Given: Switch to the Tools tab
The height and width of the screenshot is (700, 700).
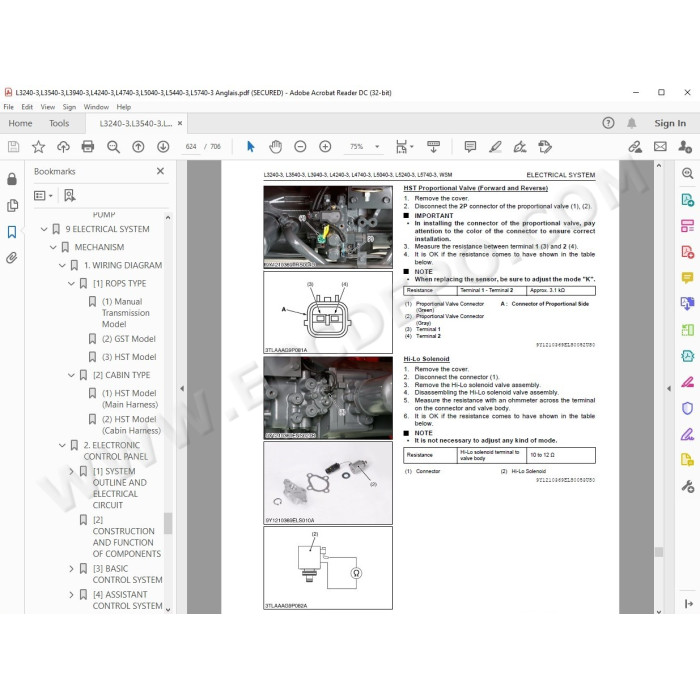Looking at the screenshot, I should coord(59,123).
